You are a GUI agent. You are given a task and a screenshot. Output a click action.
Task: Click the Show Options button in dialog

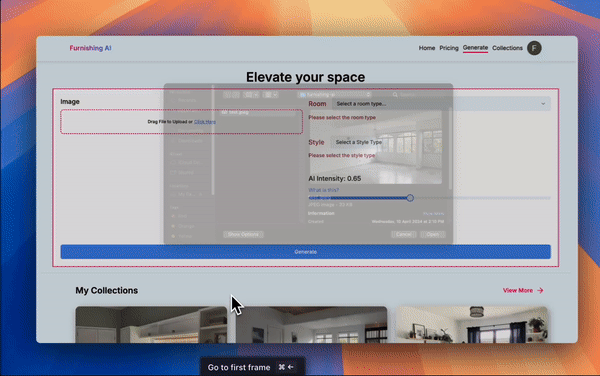click(243, 234)
